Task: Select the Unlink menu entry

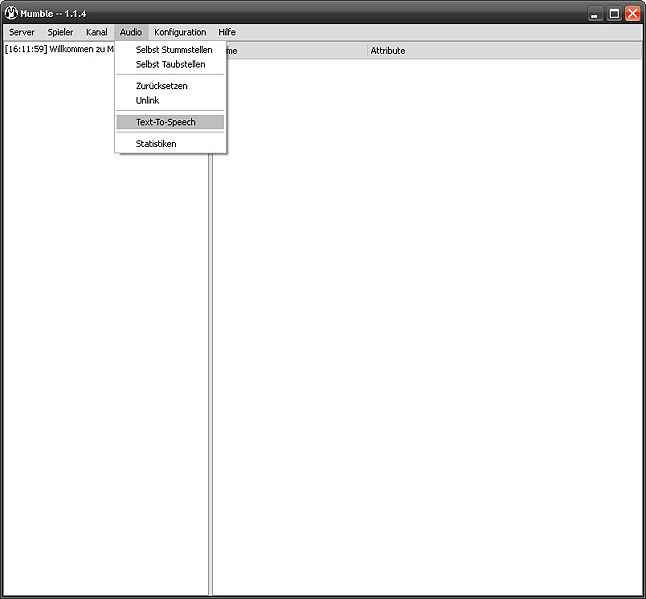Action: point(170,100)
